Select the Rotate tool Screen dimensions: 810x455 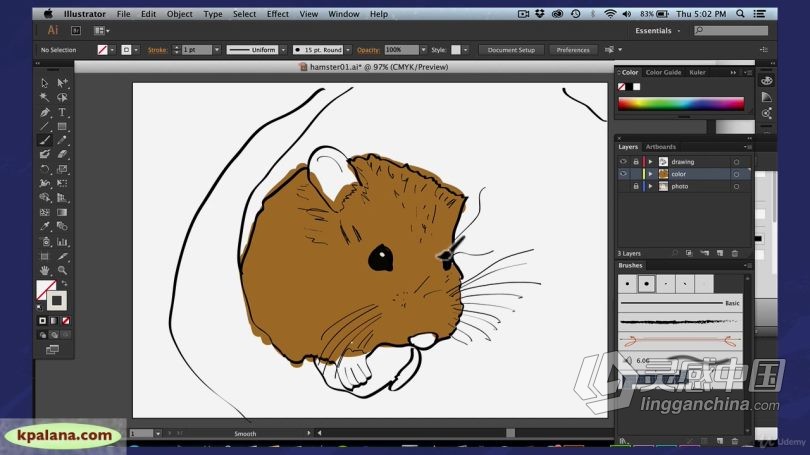[44, 169]
